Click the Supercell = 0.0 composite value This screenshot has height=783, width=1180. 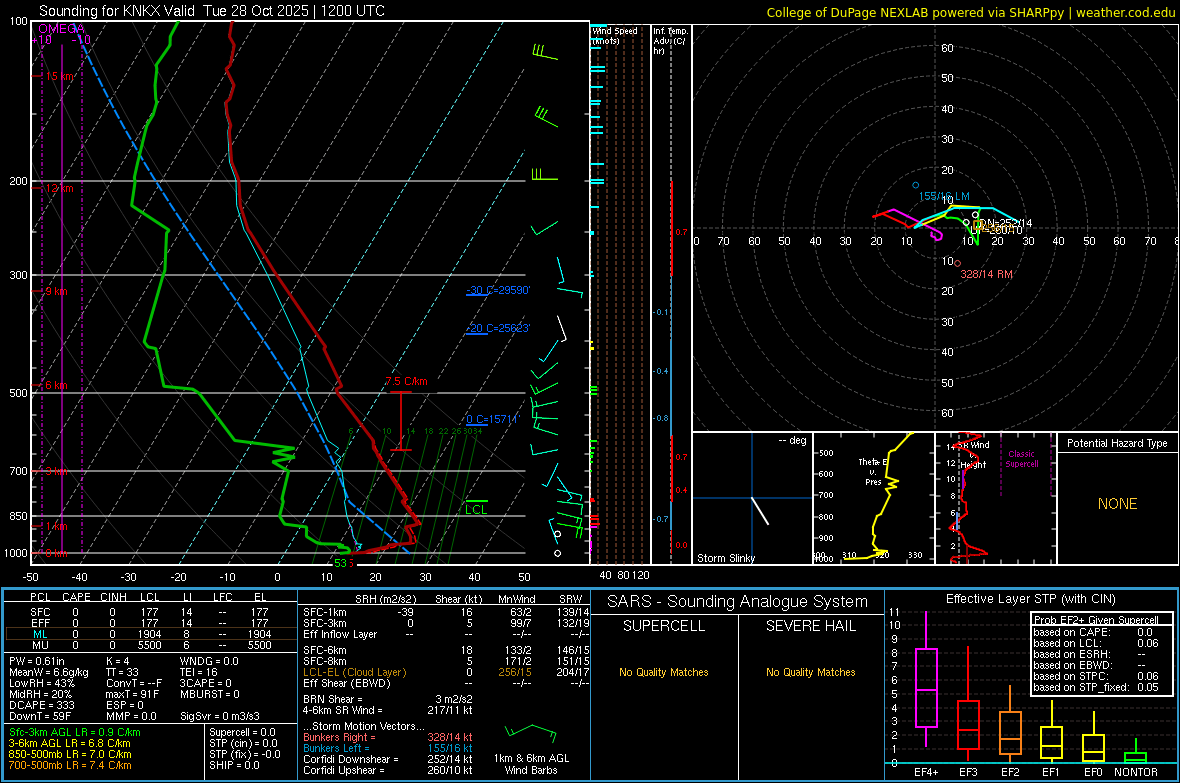pyautogui.click(x=242, y=733)
